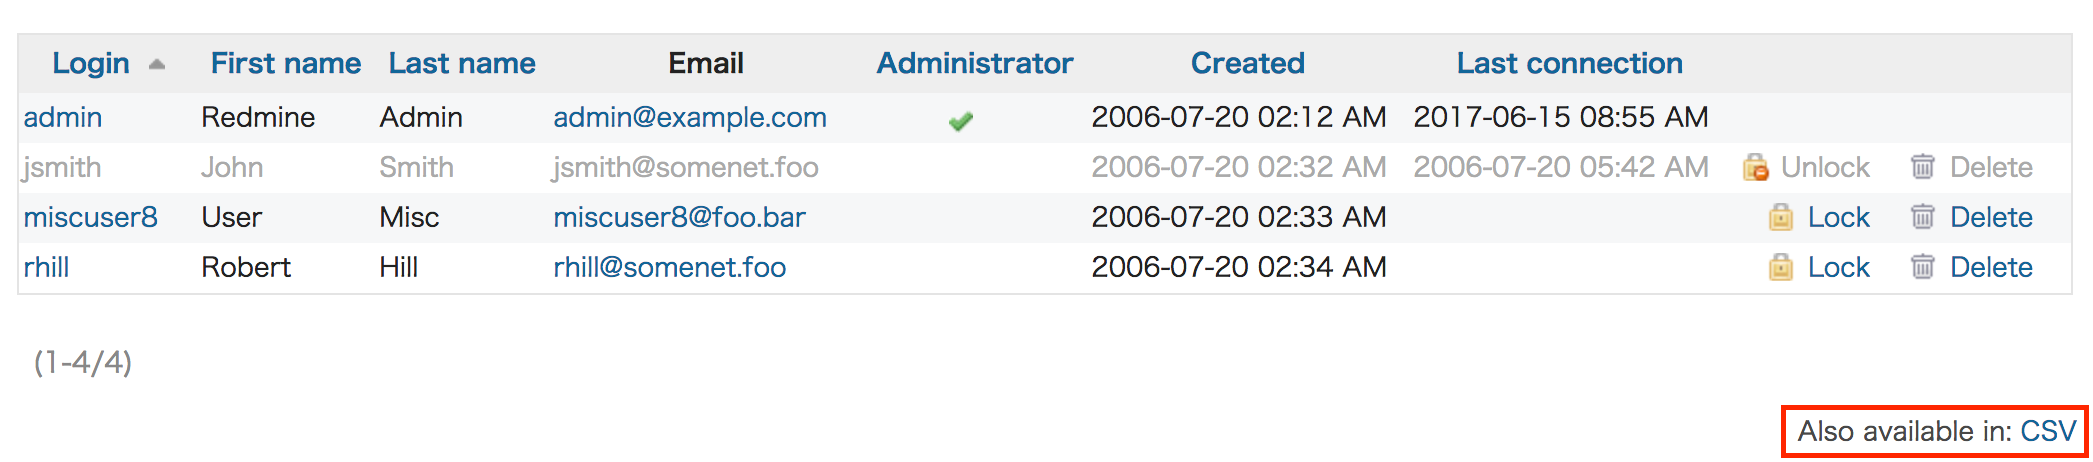Sort by Last connection header
The width and height of the screenshot is (2093, 462).
click(1570, 63)
